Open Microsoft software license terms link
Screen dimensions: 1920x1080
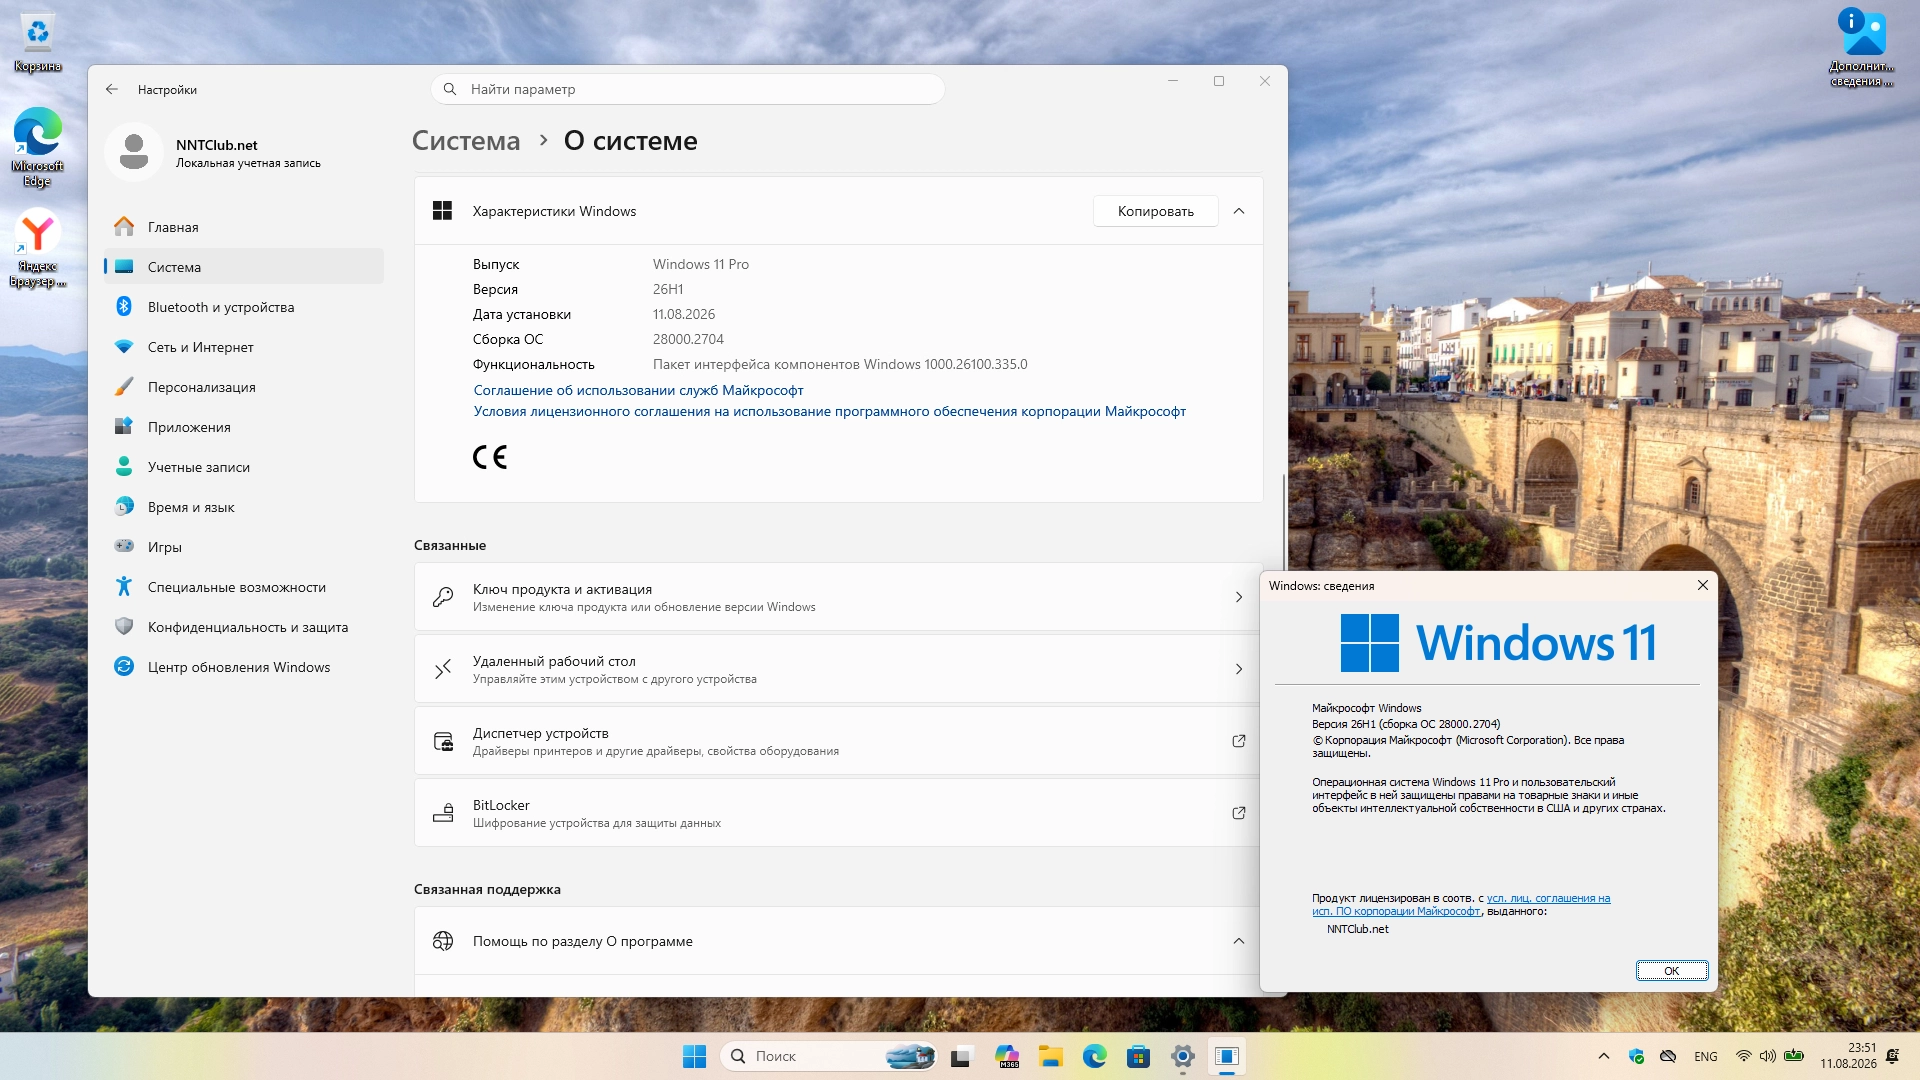tap(829, 411)
